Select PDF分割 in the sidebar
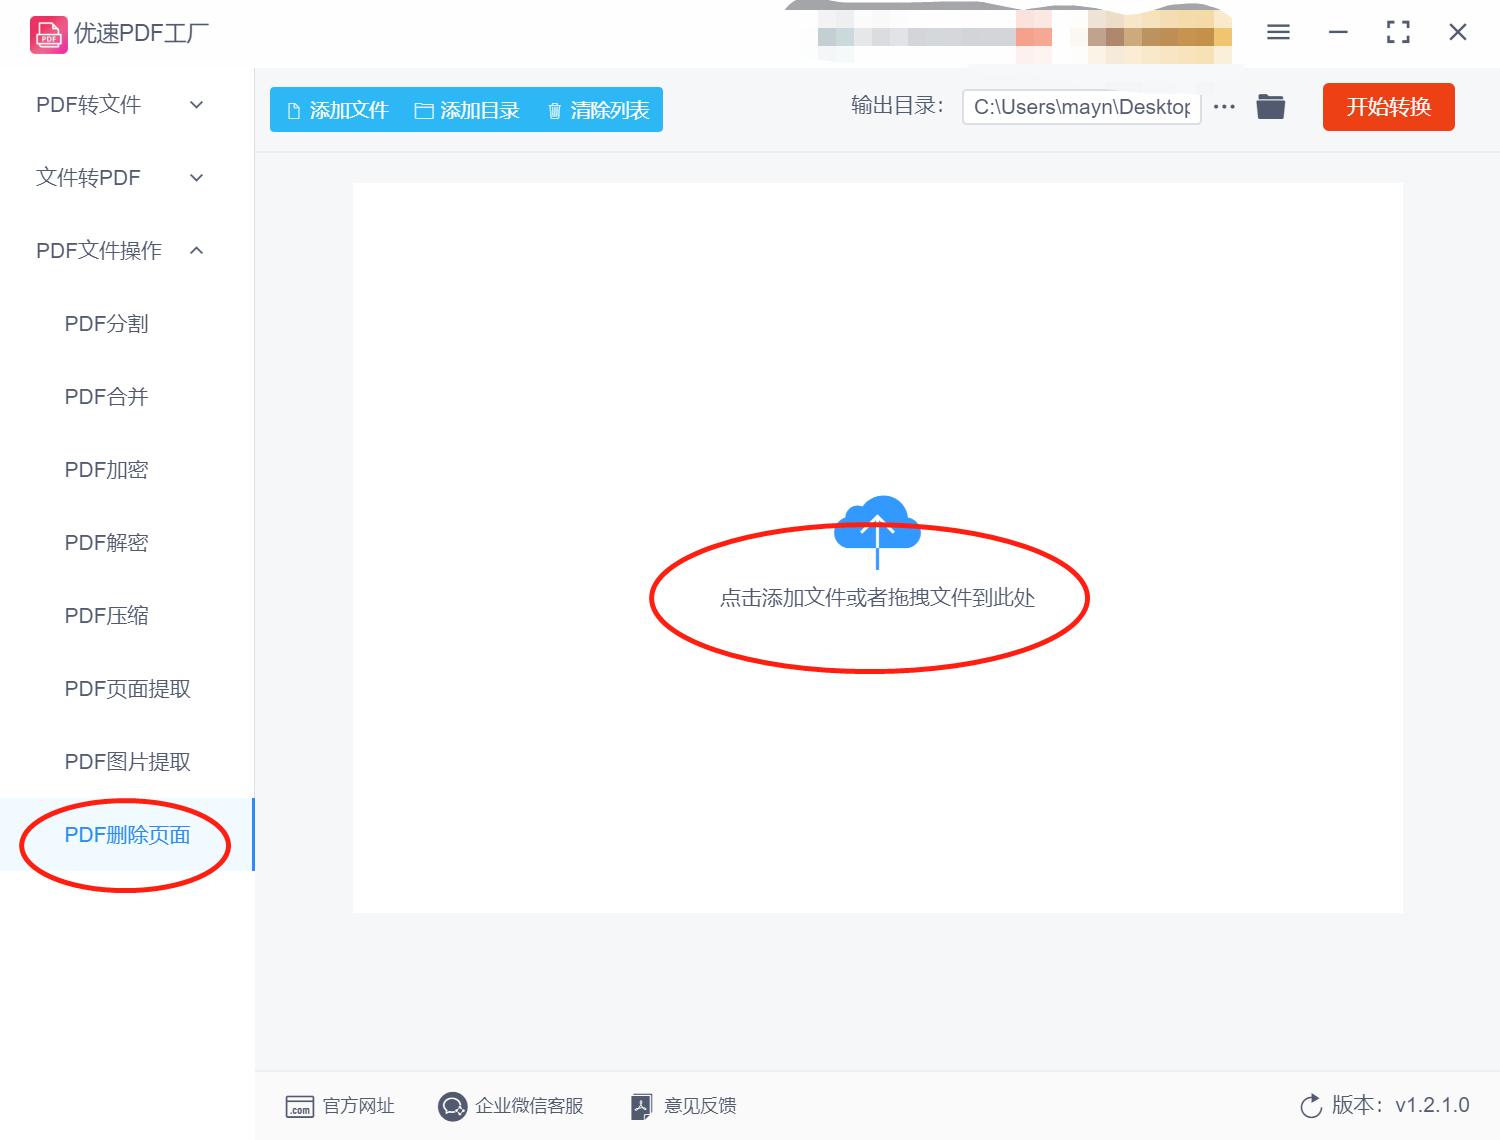This screenshot has width=1500, height=1140. point(106,323)
